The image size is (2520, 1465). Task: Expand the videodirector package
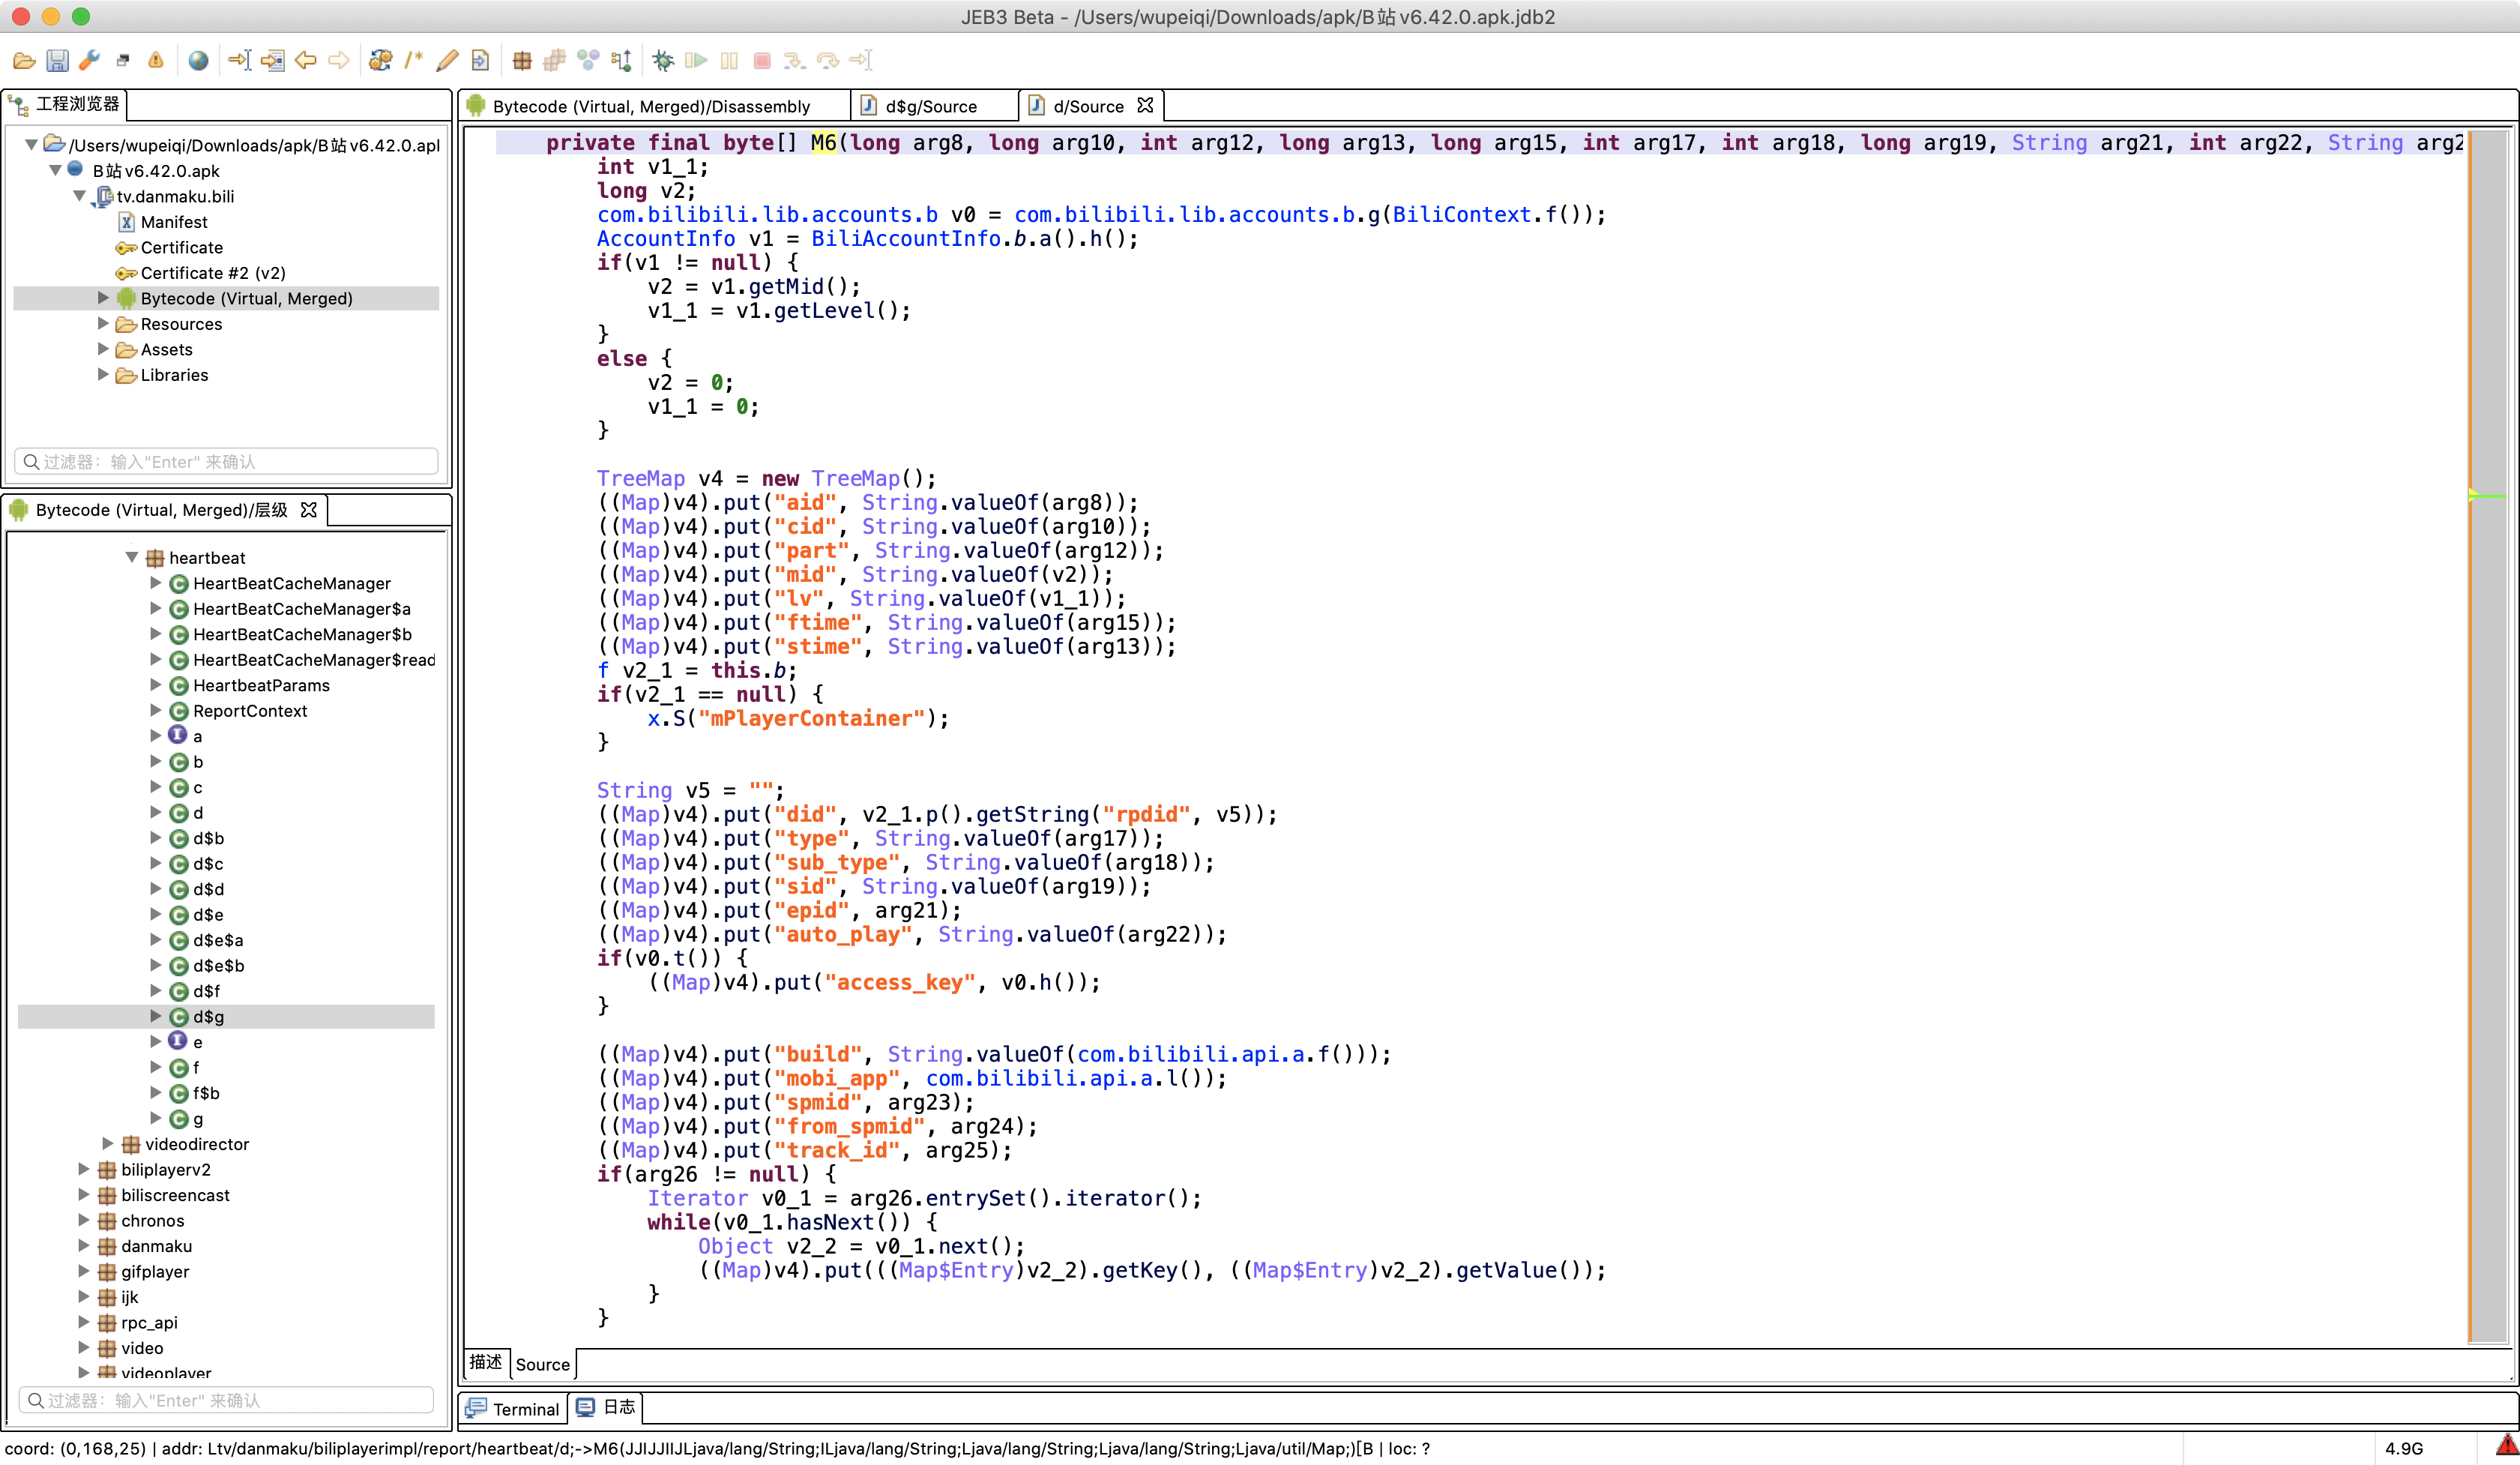point(108,1144)
